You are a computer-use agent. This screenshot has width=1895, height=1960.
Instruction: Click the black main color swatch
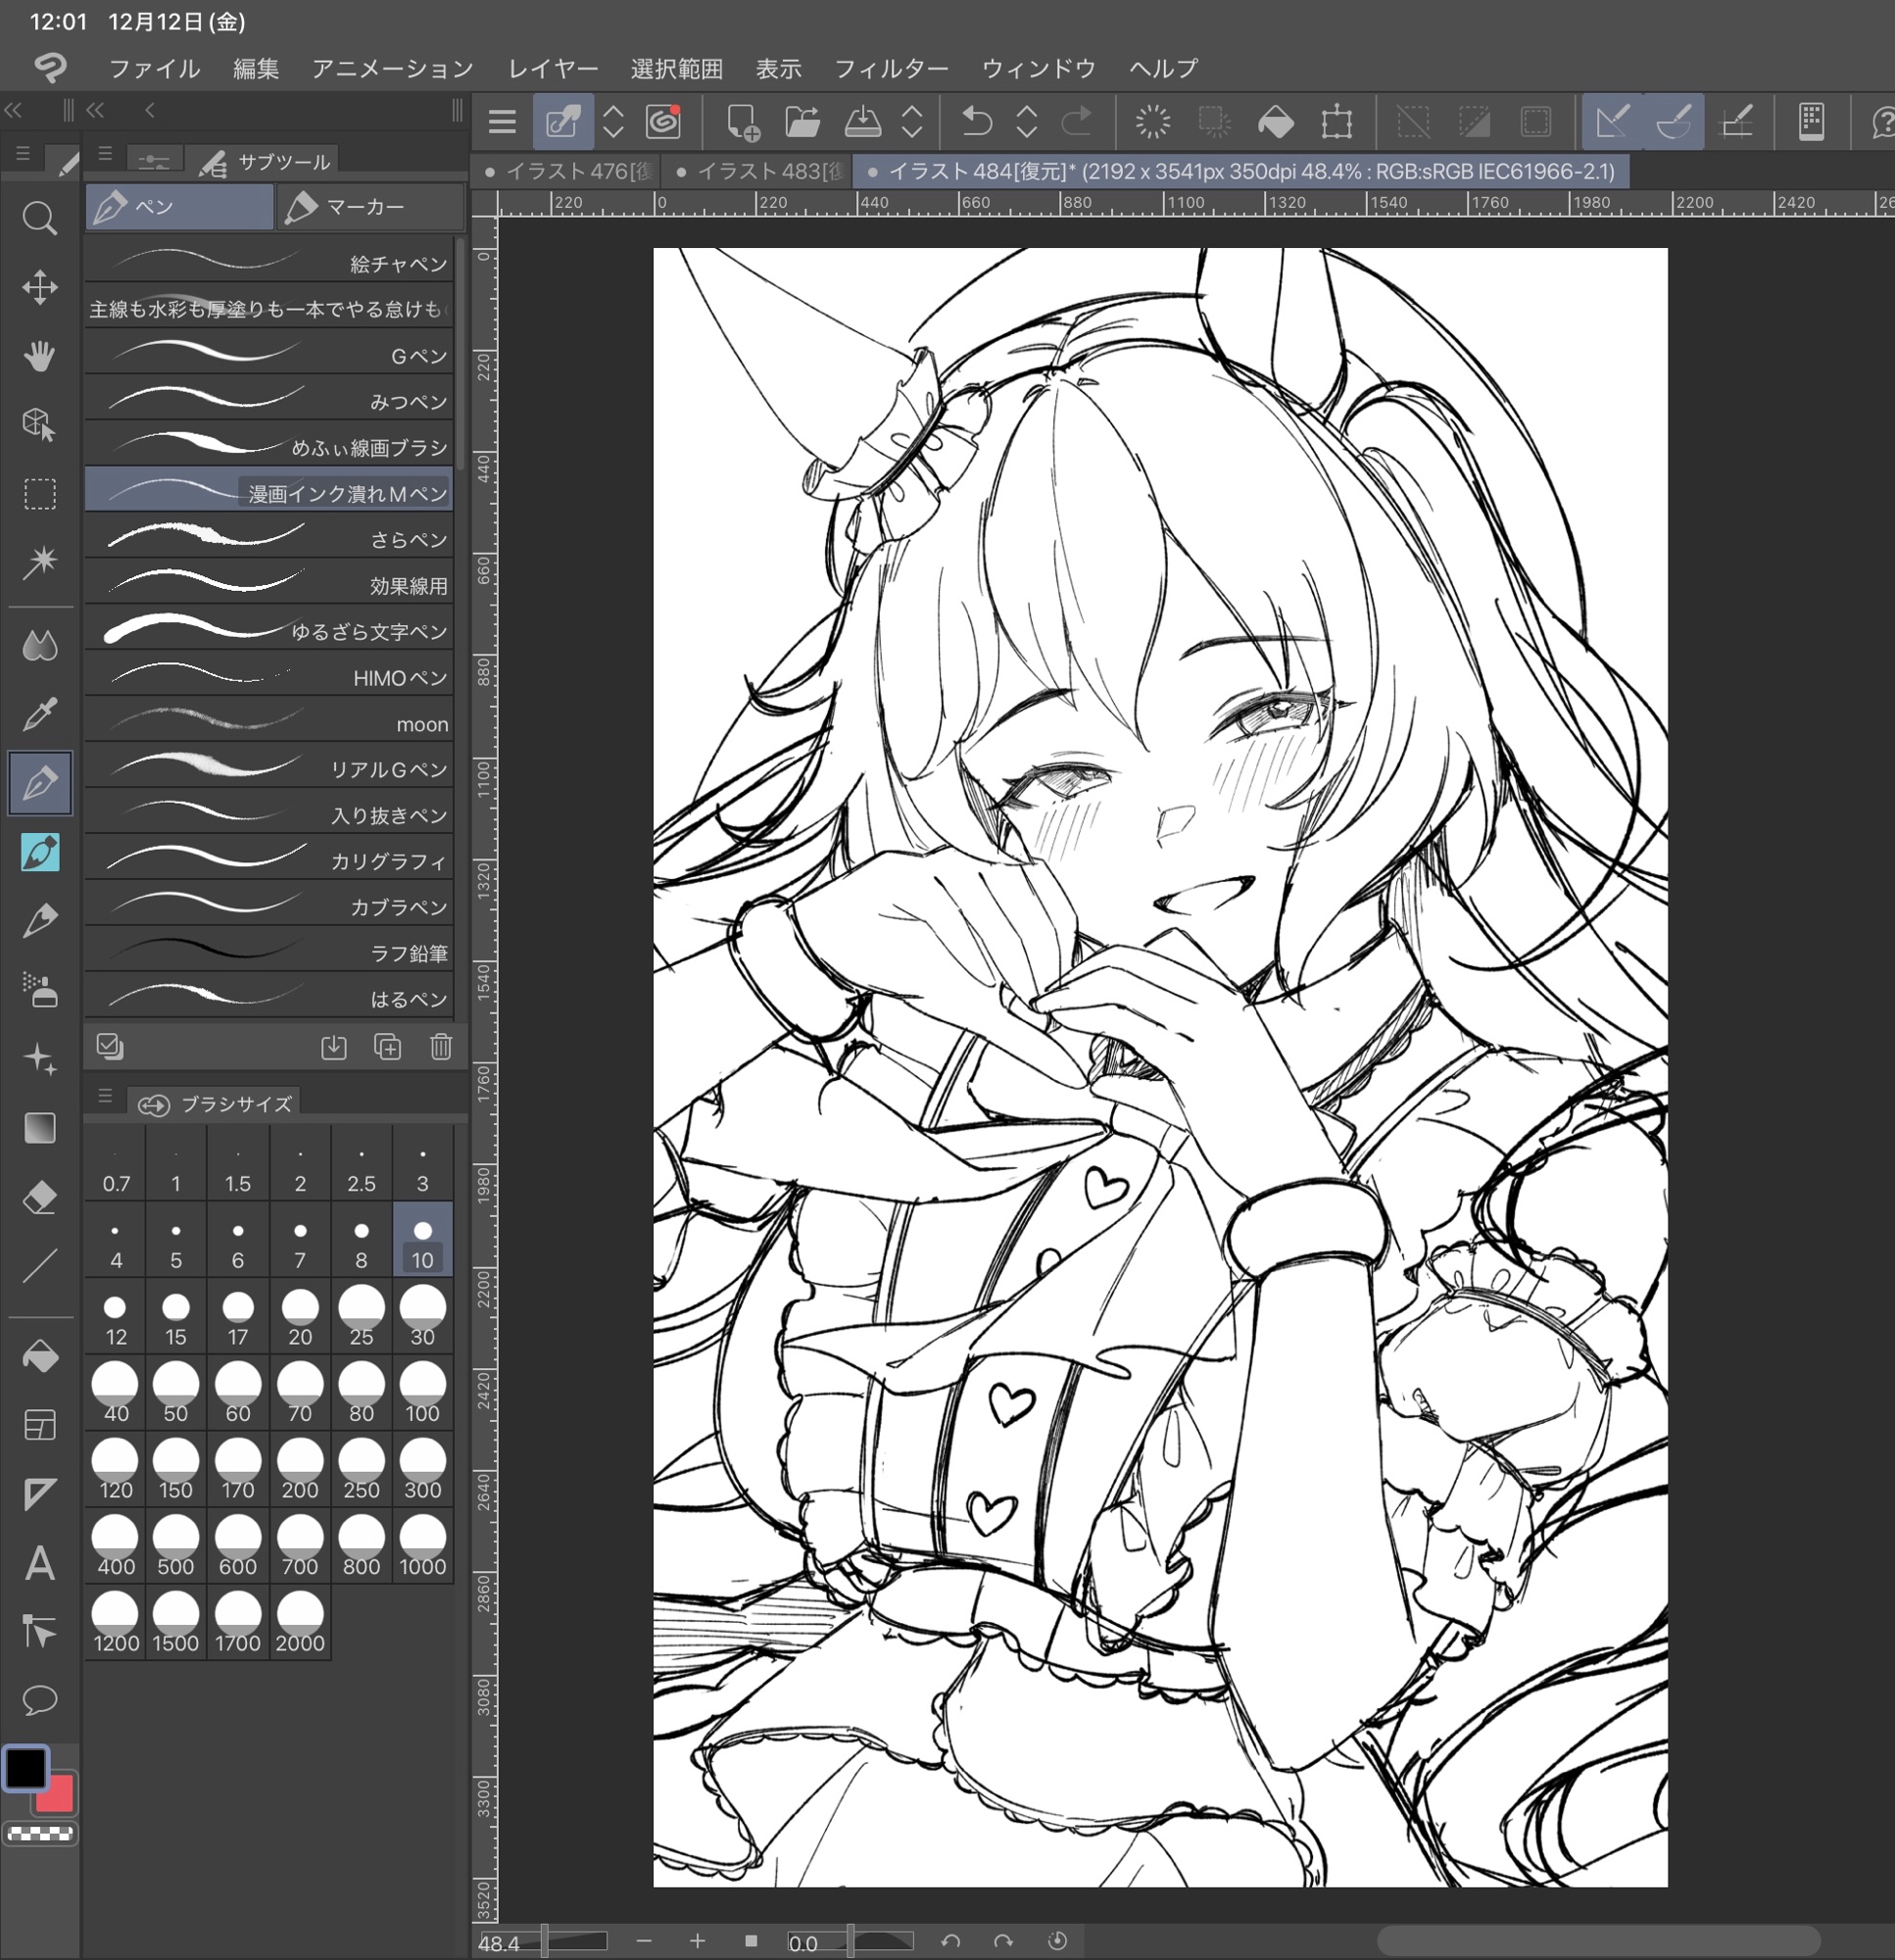click(26, 1768)
